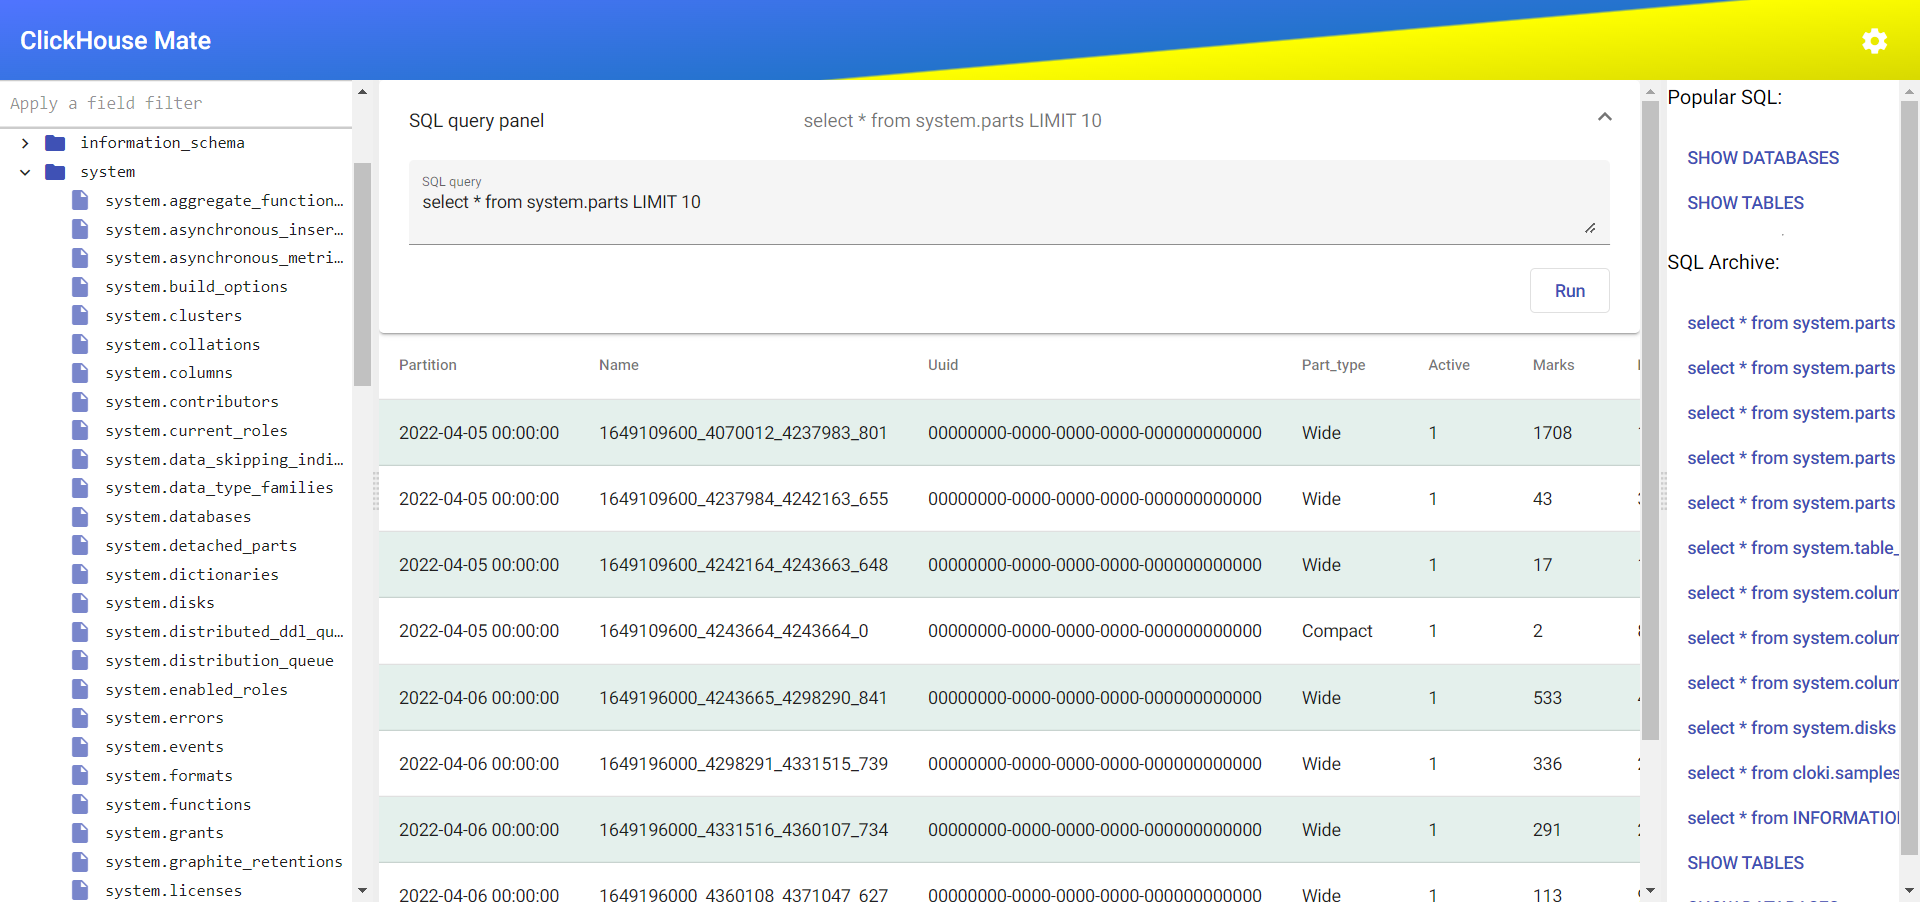This screenshot has height=902, width=1920.
Task: Click into the SQL query text area
Action: pos(1009,202)
